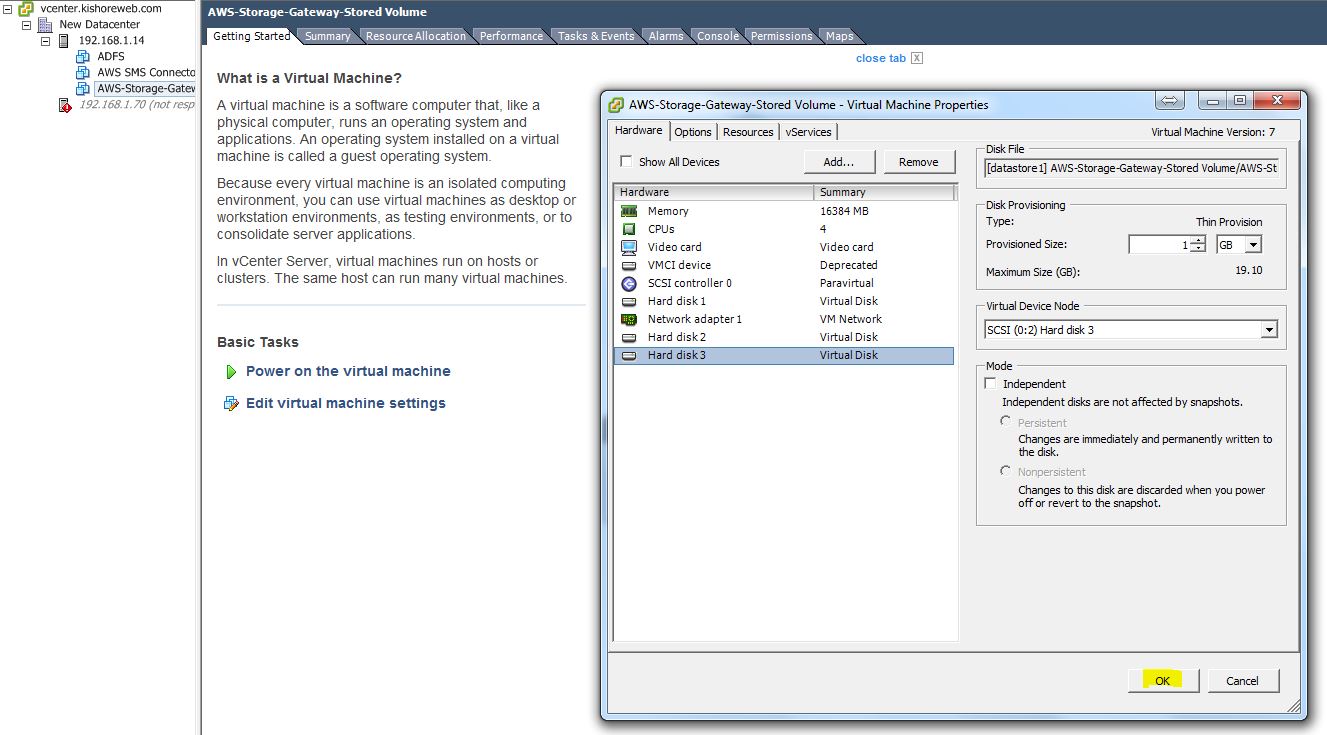Screen dimensions: 1327x735
Task: Collapse the New Datacenter tree node
Action: coord(27,25)
